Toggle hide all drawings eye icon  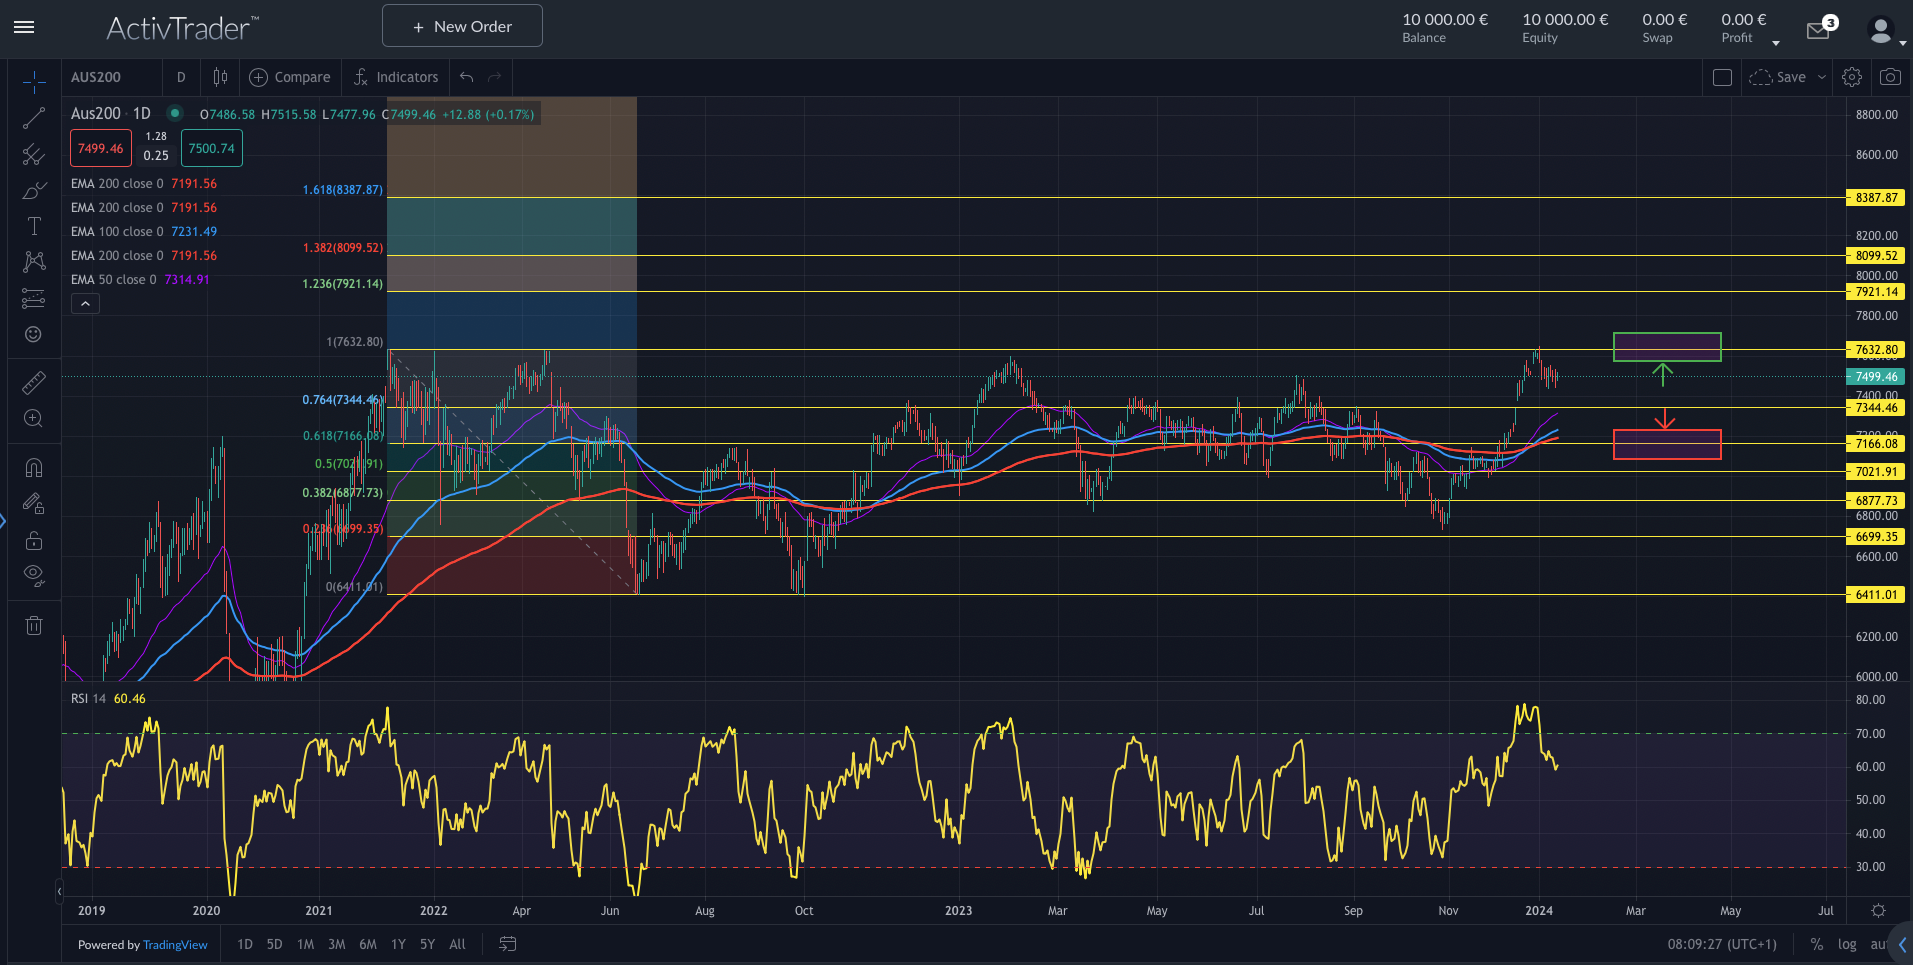tap(33, 575)
